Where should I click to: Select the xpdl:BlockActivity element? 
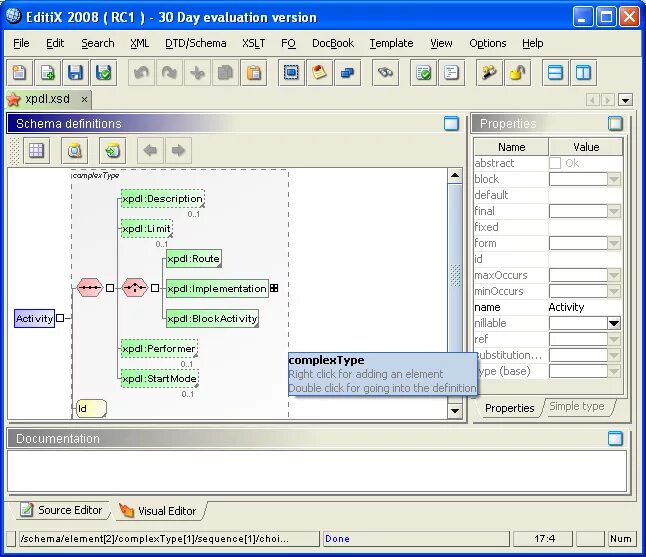coord(212,318)
